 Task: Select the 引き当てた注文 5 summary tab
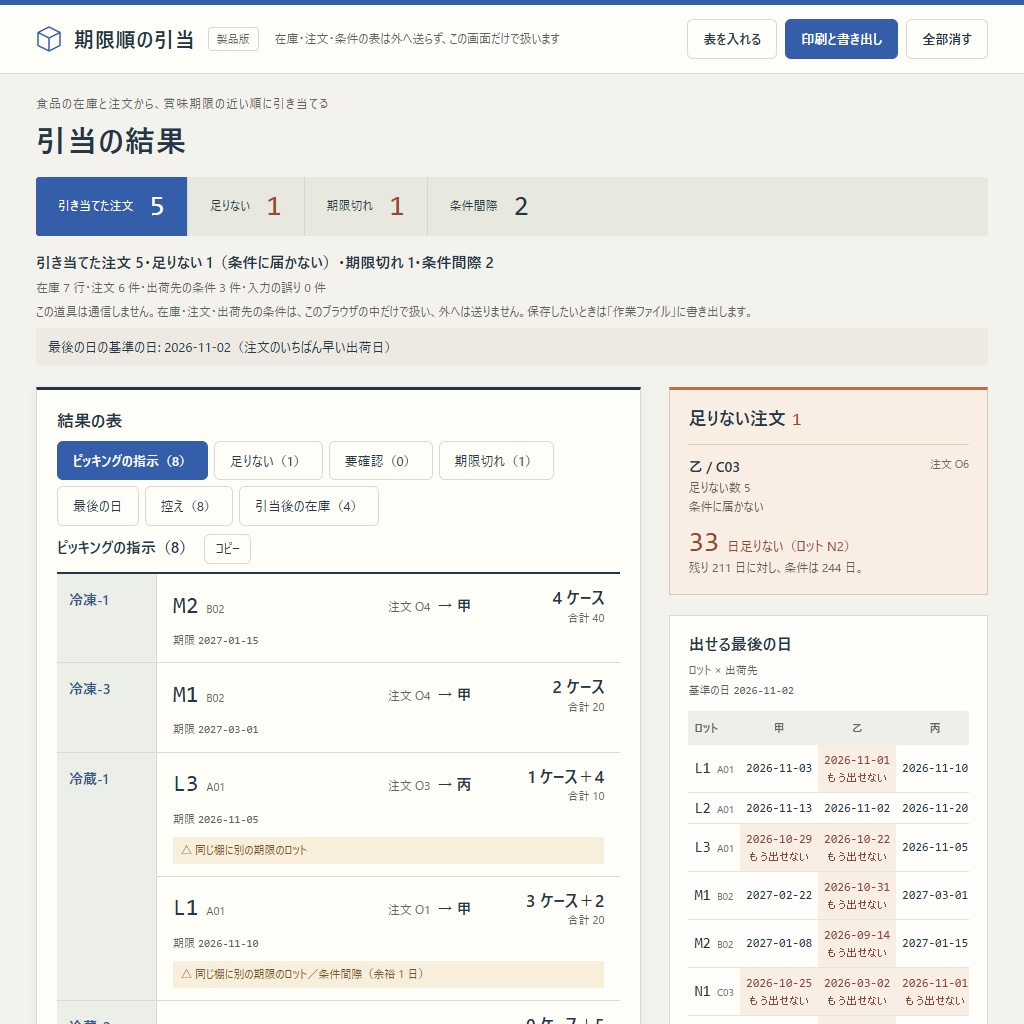pyautogui.click(x=112, y=206)
